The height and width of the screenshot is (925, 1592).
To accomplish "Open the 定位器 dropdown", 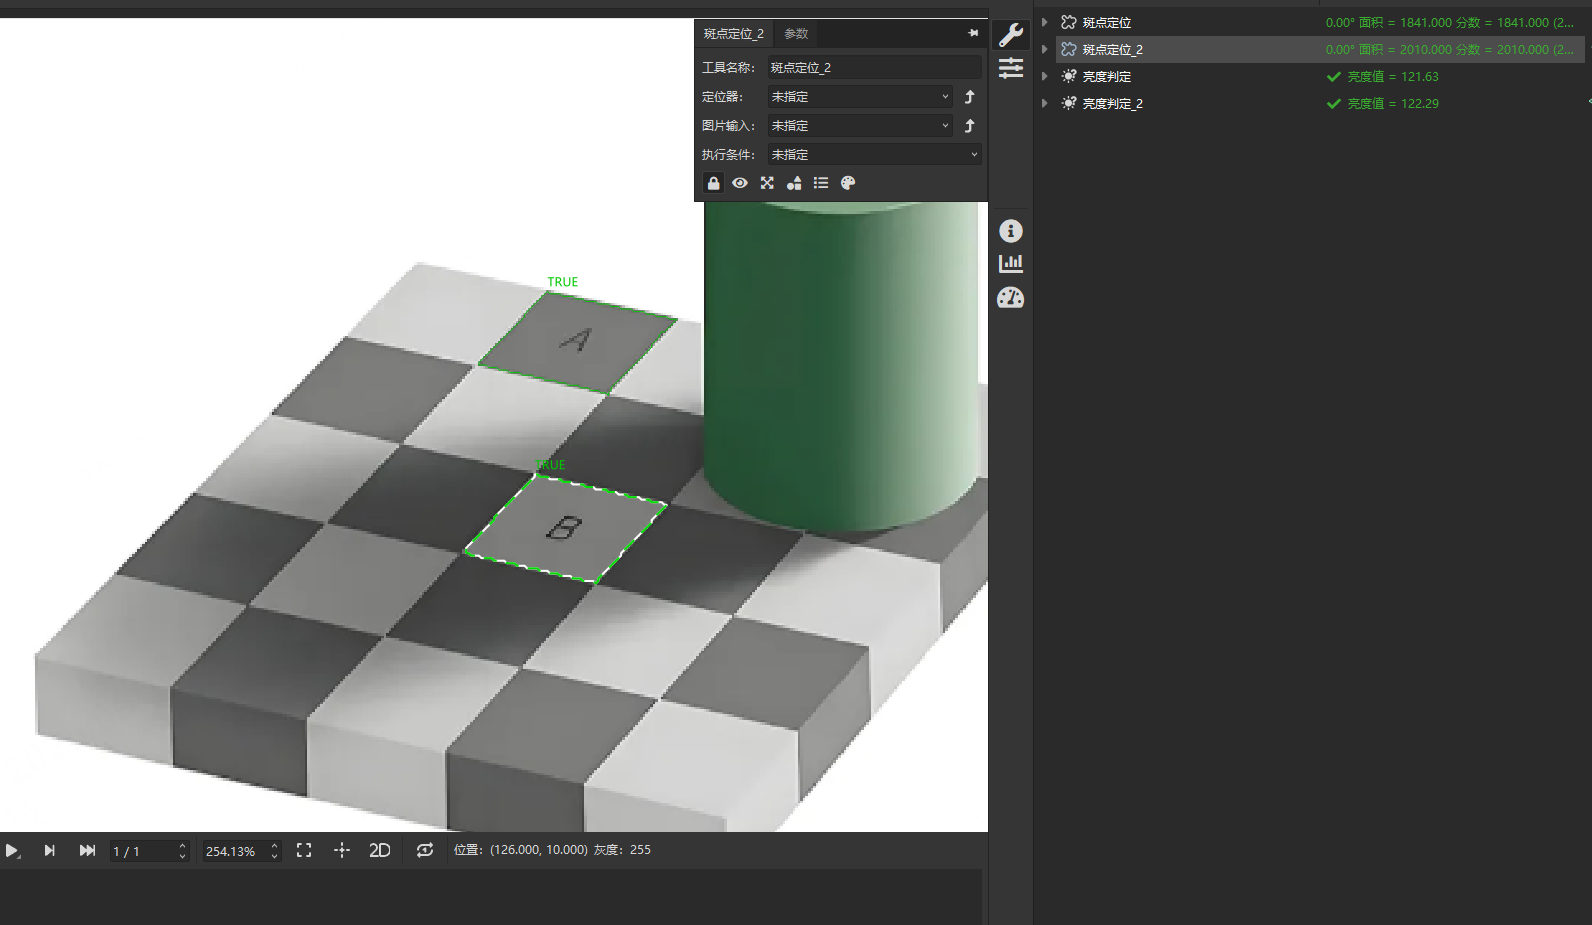I will coord(860,97).
